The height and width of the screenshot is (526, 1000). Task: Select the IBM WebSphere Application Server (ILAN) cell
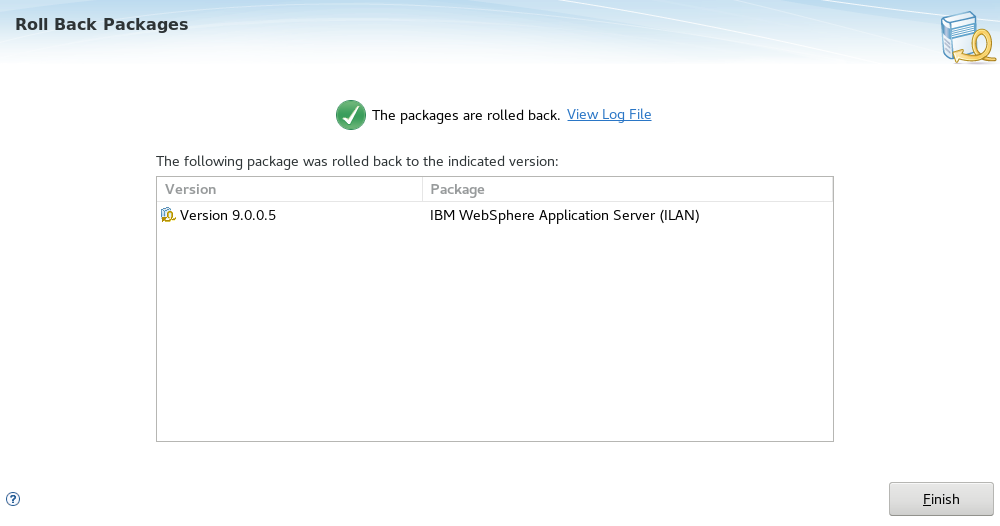(x=564, y=216)
